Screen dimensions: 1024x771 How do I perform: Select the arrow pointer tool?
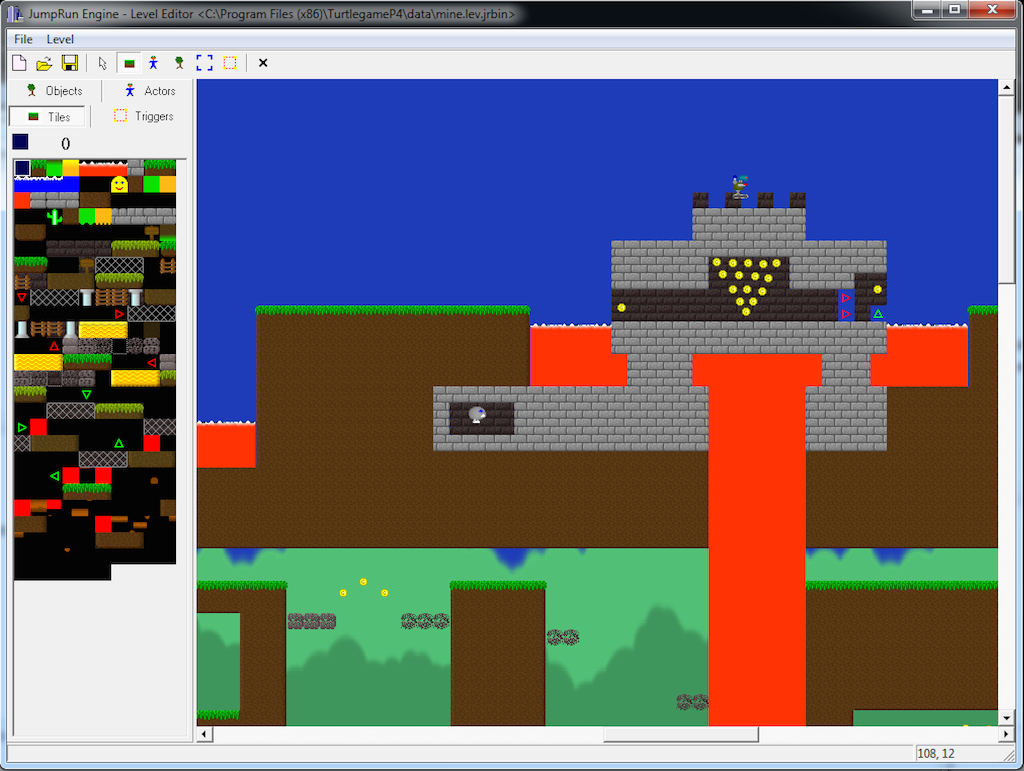103,63
